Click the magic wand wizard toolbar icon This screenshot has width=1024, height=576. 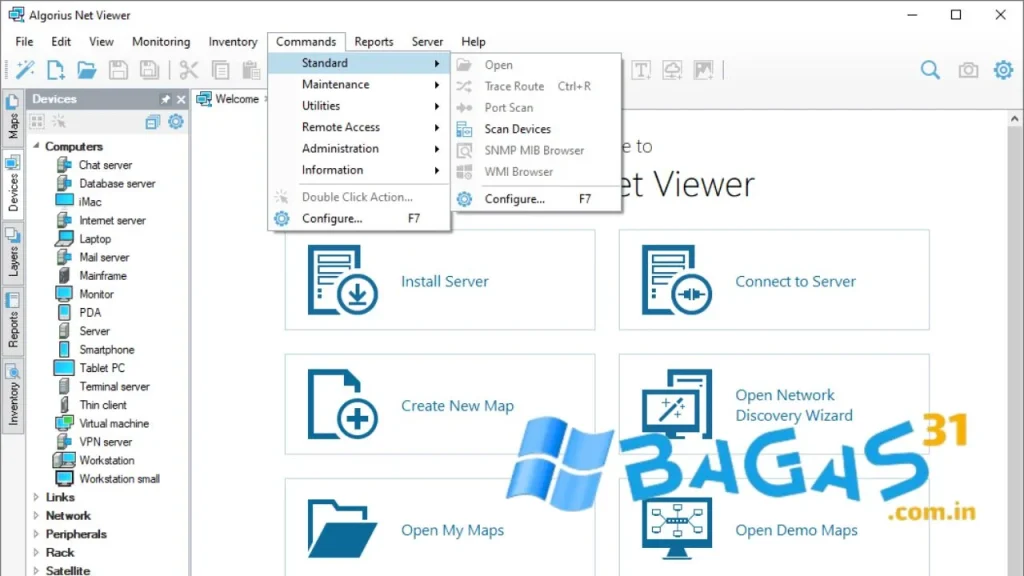click(x=25, y=70)
